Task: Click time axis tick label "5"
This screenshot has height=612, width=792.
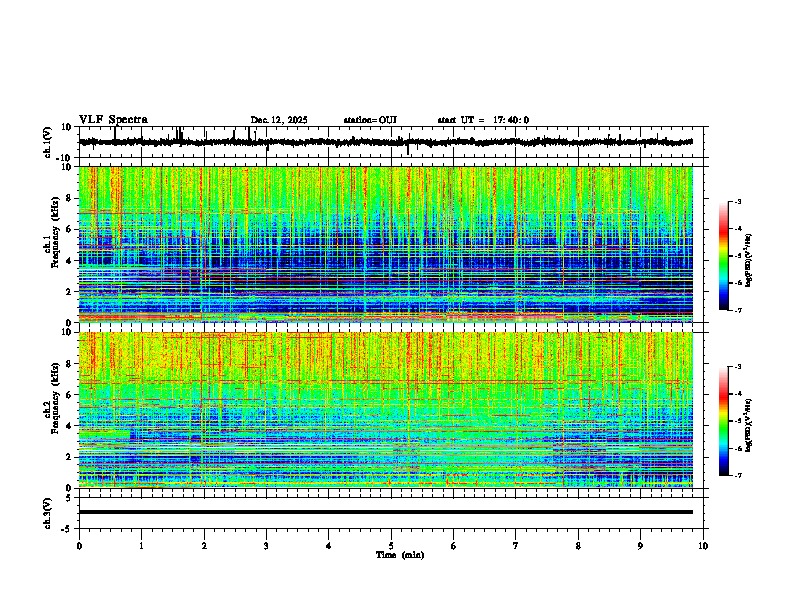Action: [391, 546]
